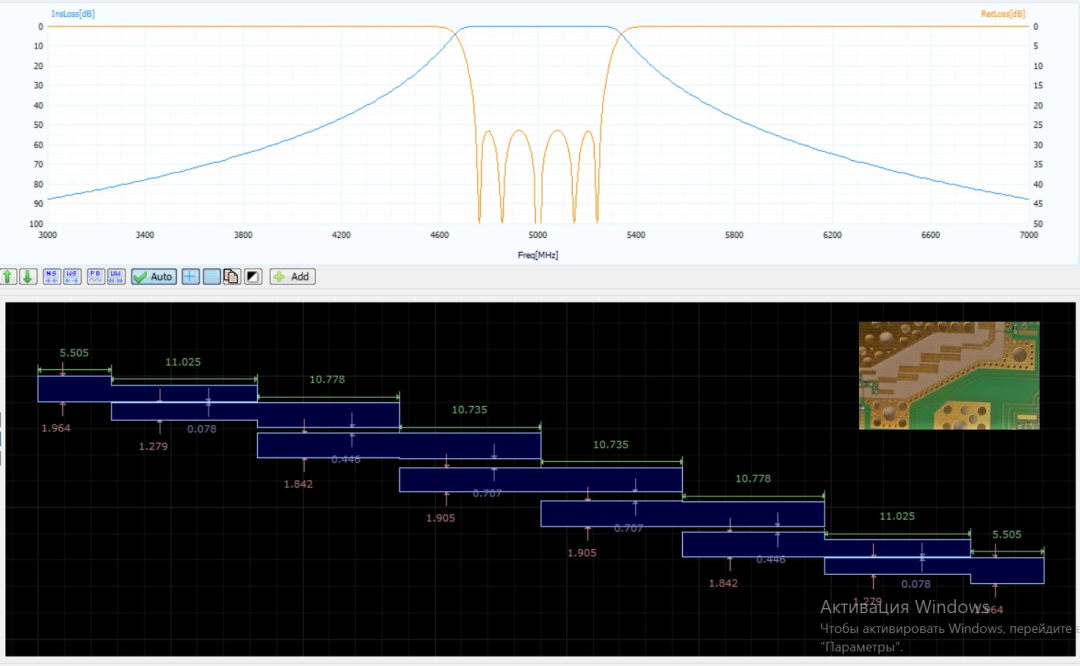The image size is (1080, 666).
Task: Click the PCB filter photo thumbnail
Action: [949, 375]
